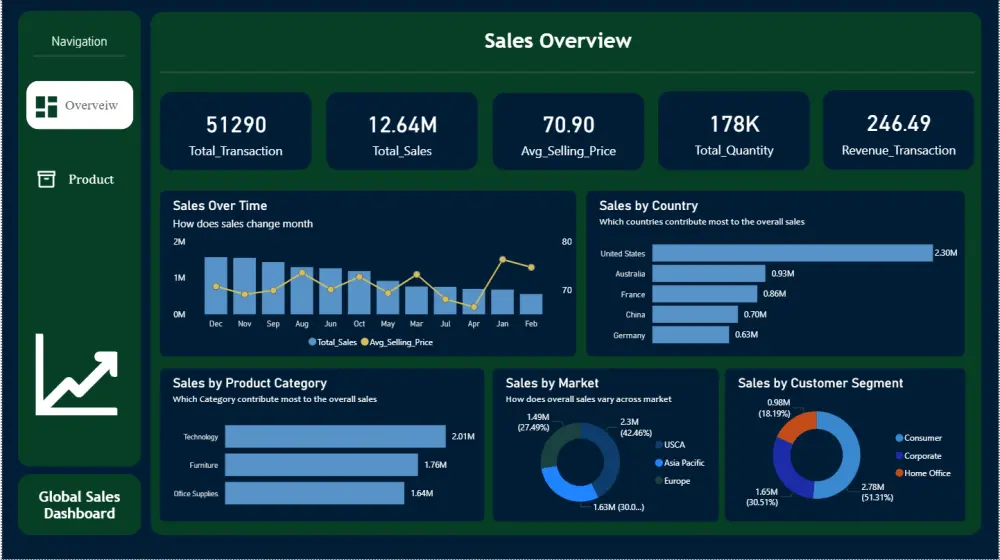Click the Sales Overview title
The height and width of the screenshot is (560, 1000).
[x=557, y=41]
